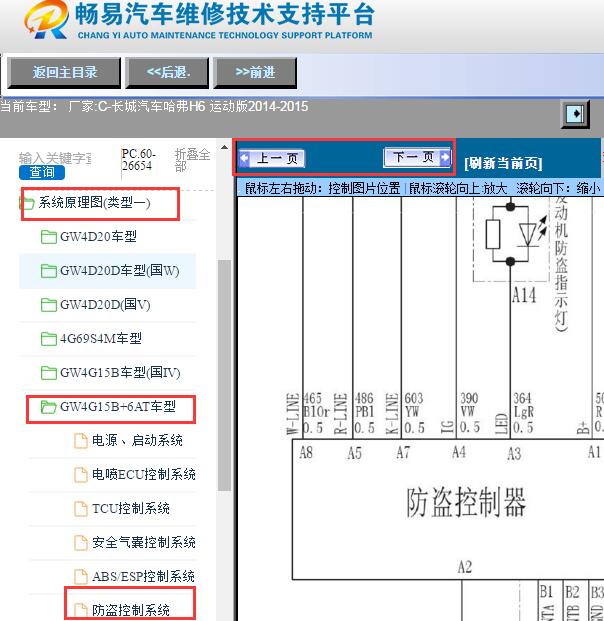Click document icon beside 电喷ECU控制系统
Screen dimensions: 604x621
point(81,475)
